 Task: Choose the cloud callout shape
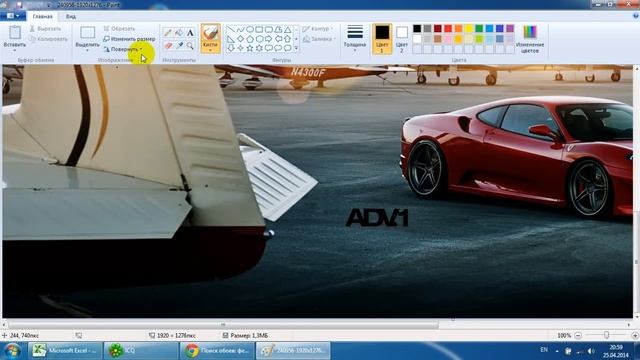288,48
